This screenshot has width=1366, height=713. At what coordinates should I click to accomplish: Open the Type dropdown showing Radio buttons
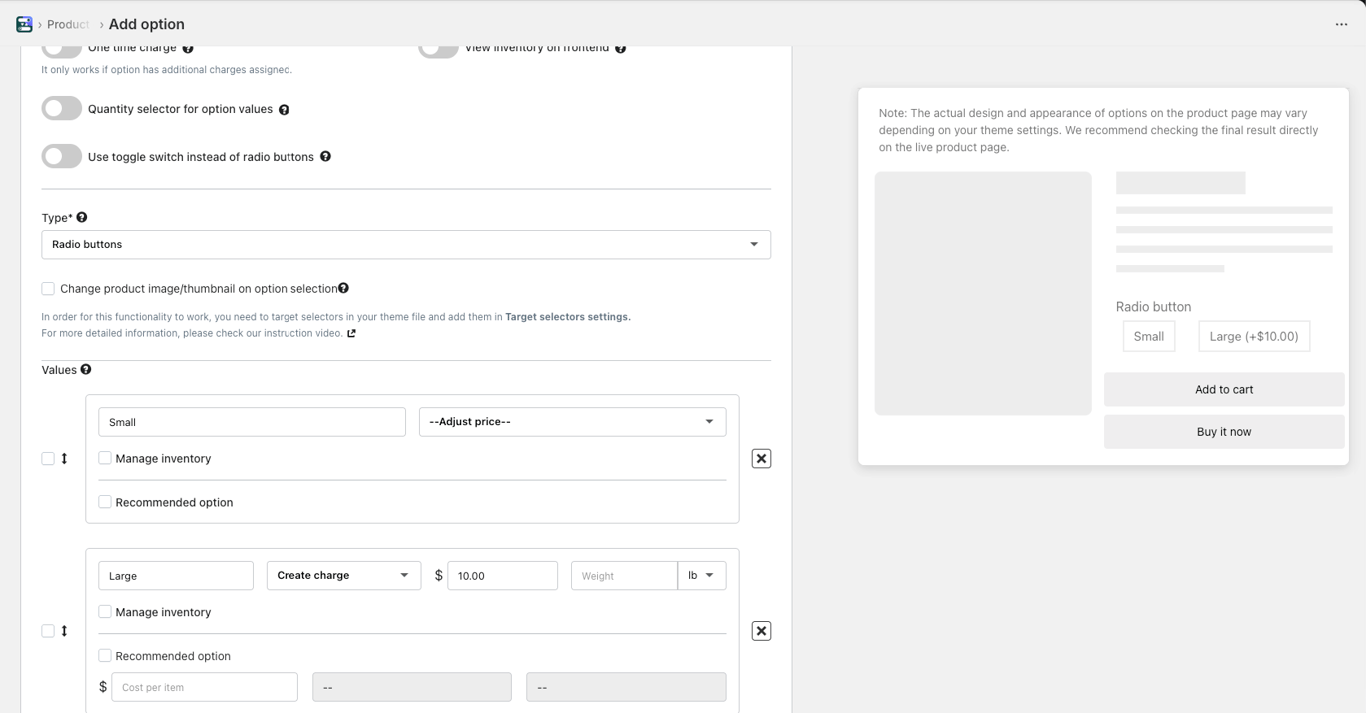pyautogui.click(x=405, y=245)
